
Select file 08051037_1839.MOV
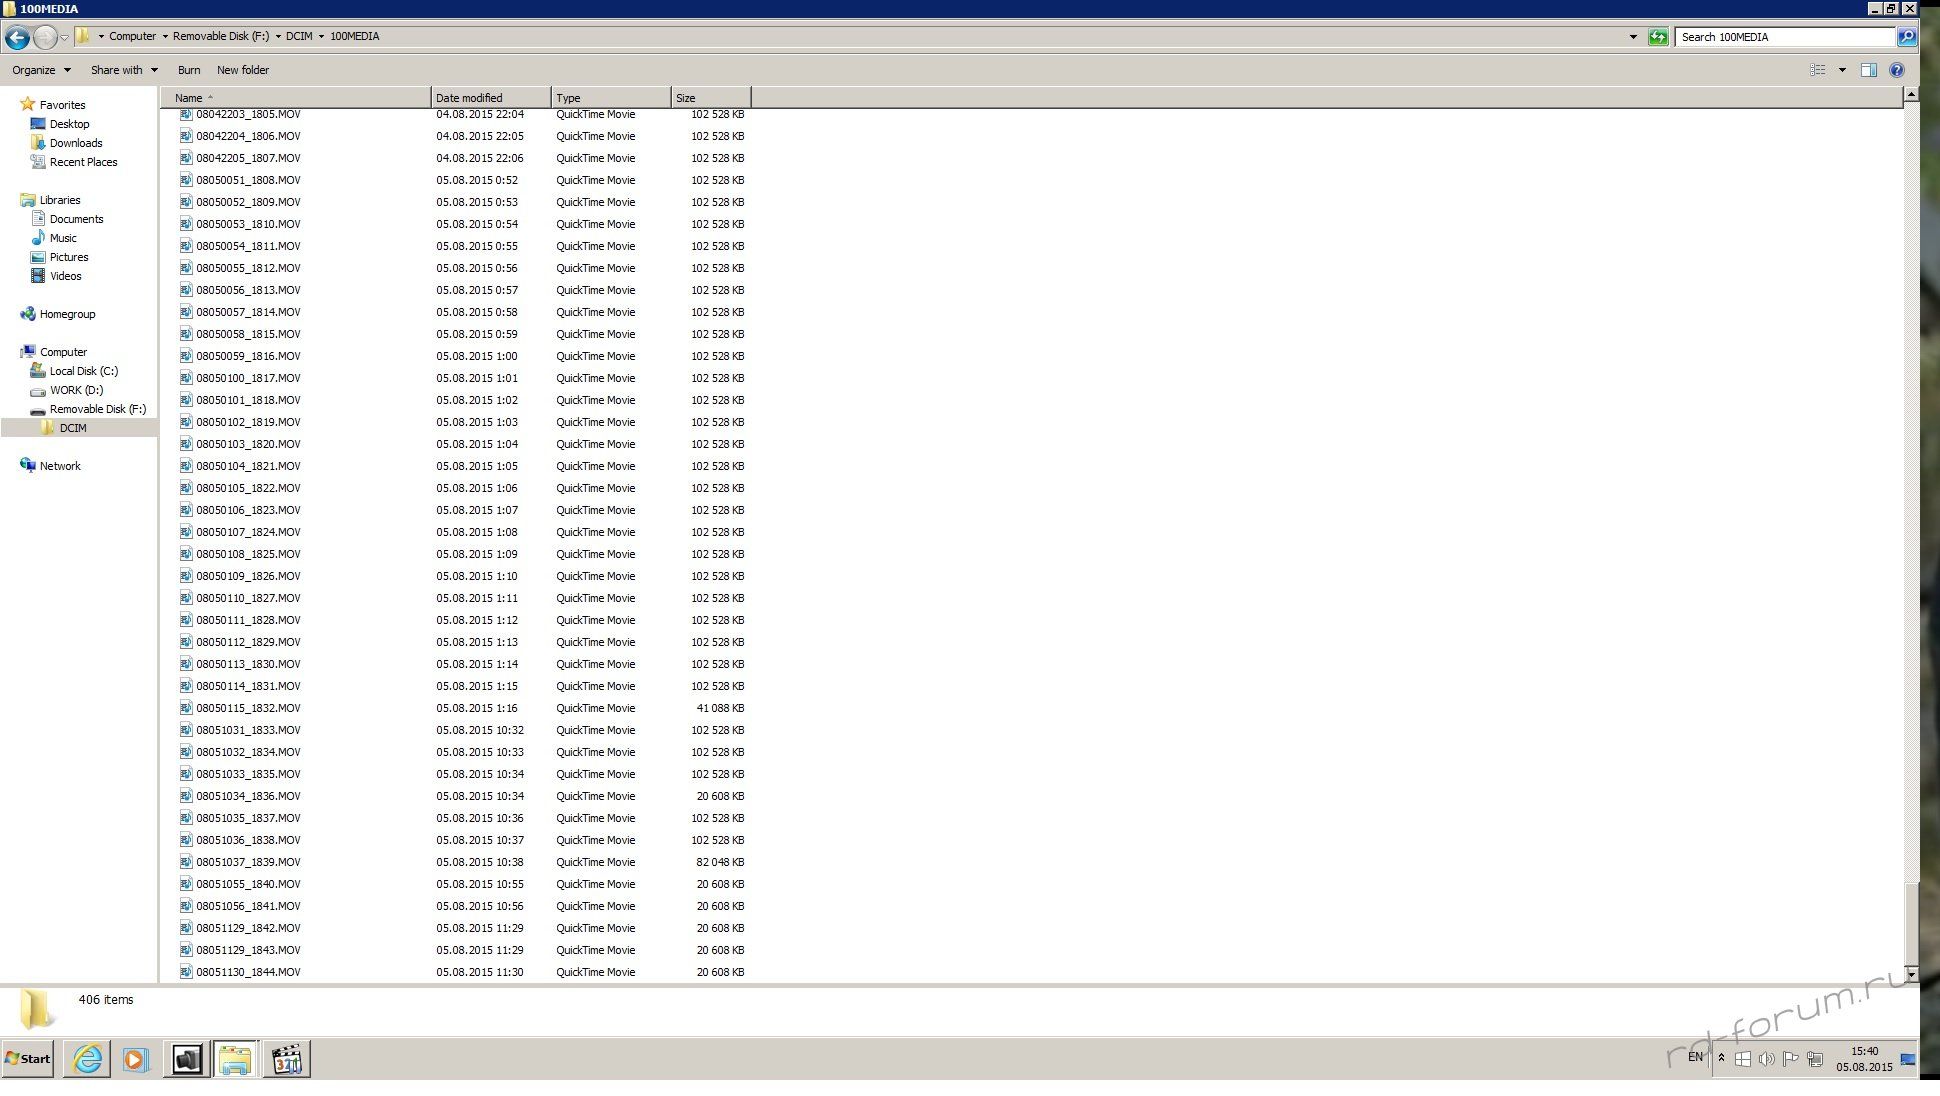[x=248, y=862]
